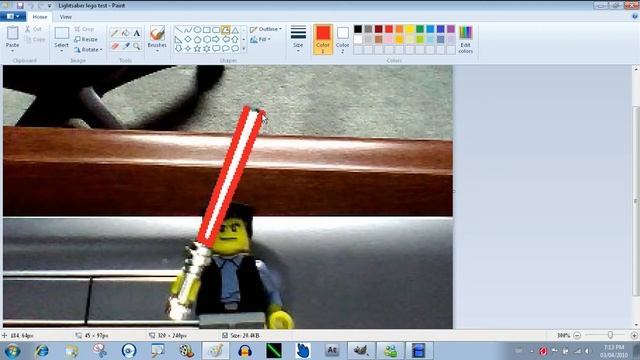Open the Paint file menu button
This screenshot has width=640, height=360.
point(13,16)
